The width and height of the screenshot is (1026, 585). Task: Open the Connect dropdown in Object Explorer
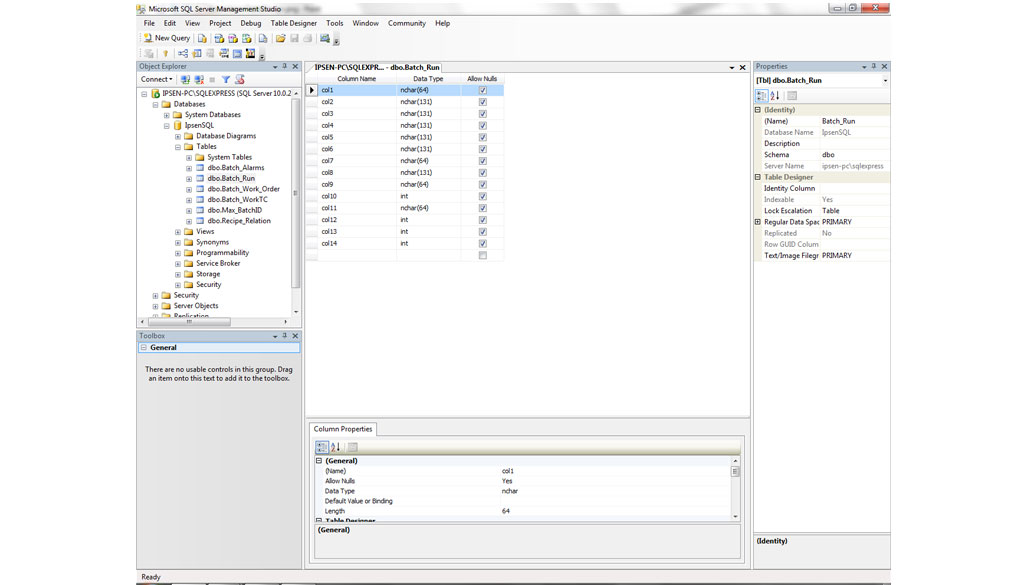coord(157,79)
